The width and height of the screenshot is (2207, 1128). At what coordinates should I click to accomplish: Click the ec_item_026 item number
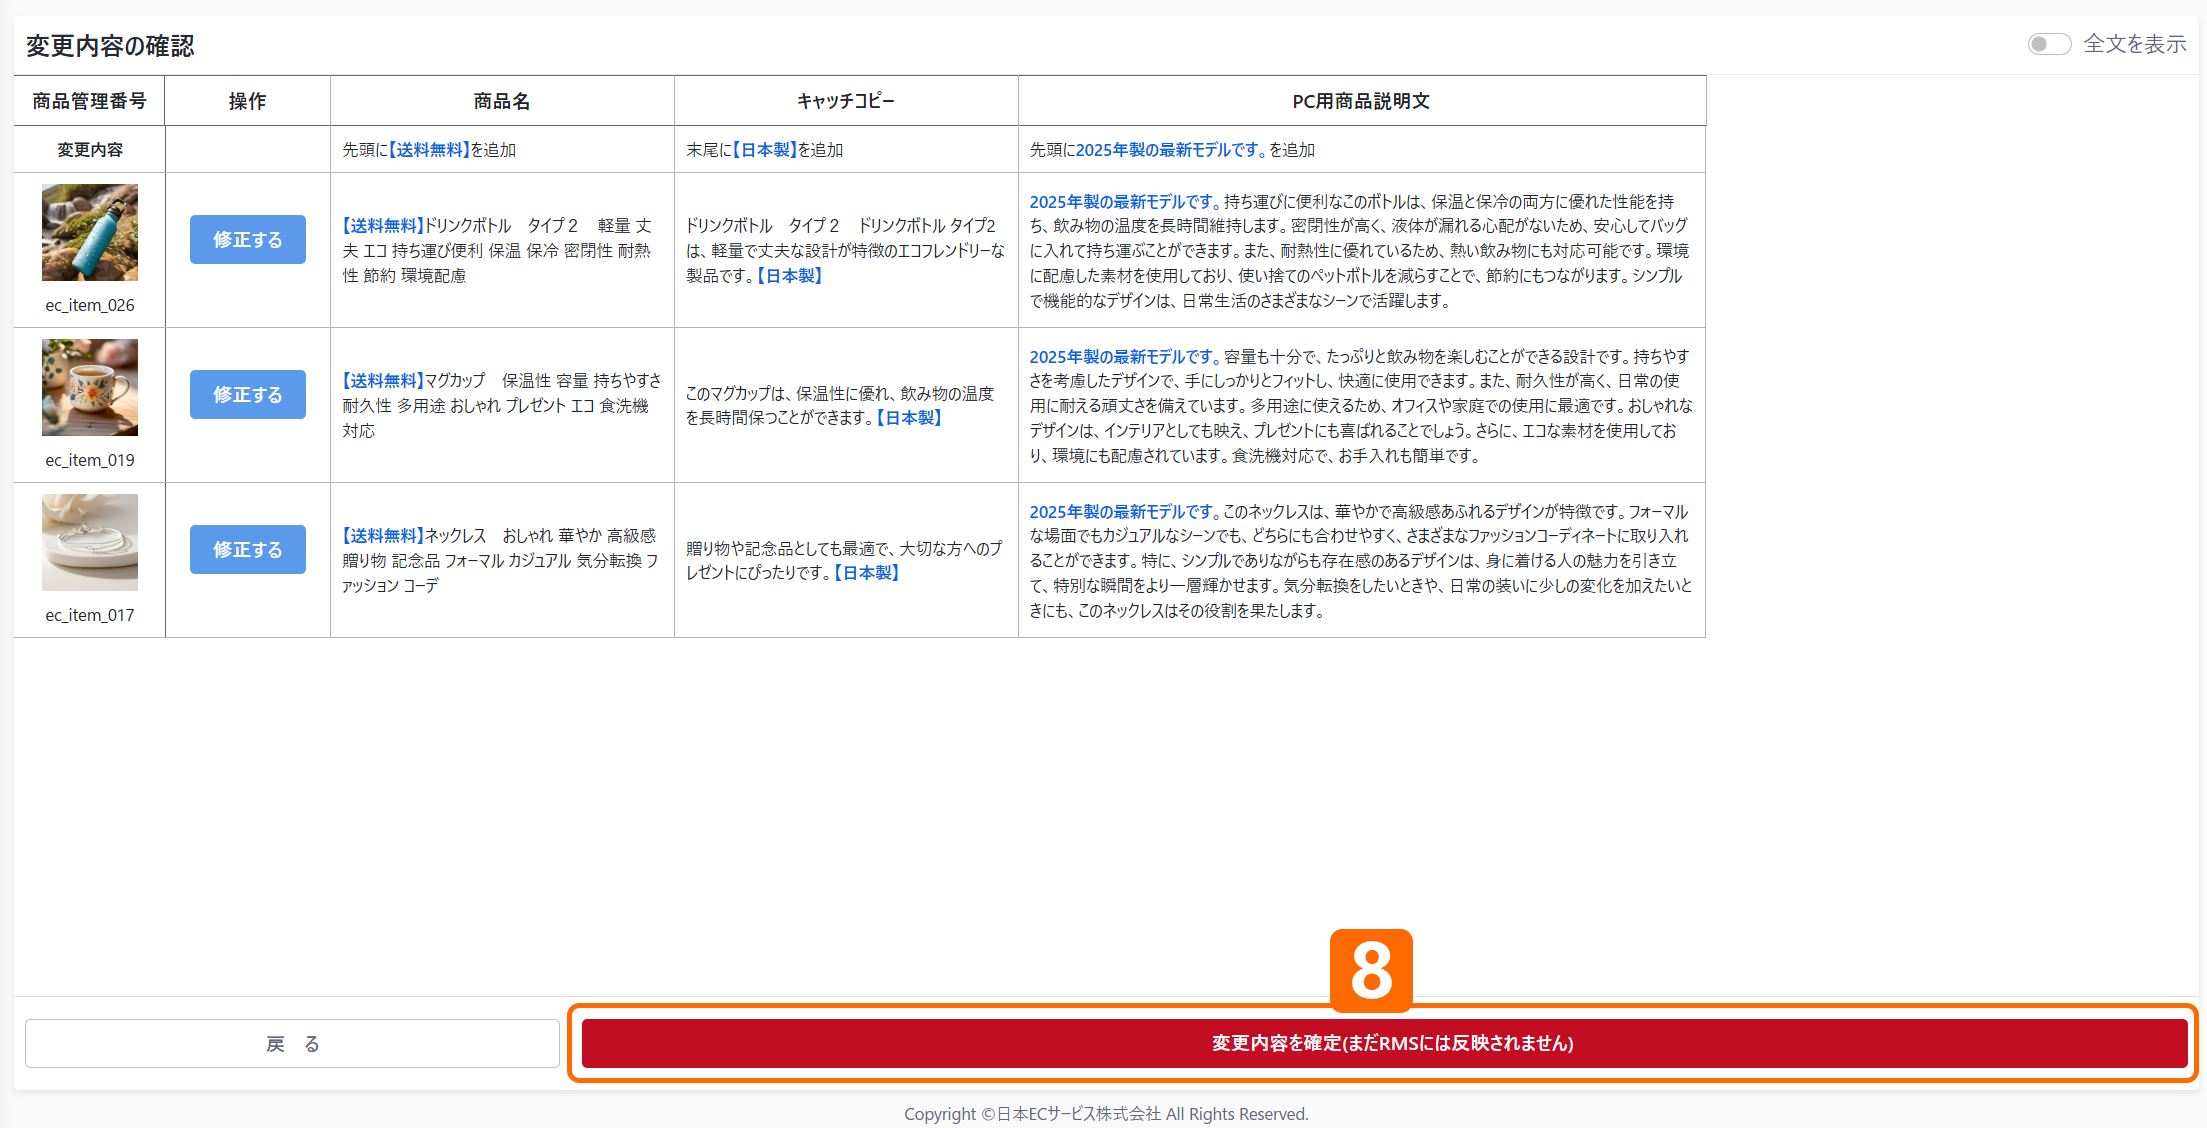click(90, 305)
